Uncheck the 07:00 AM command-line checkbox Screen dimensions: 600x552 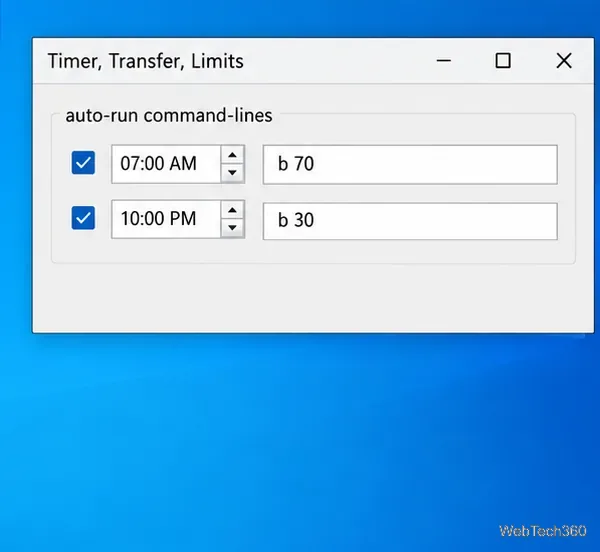[x=83, y=163]
